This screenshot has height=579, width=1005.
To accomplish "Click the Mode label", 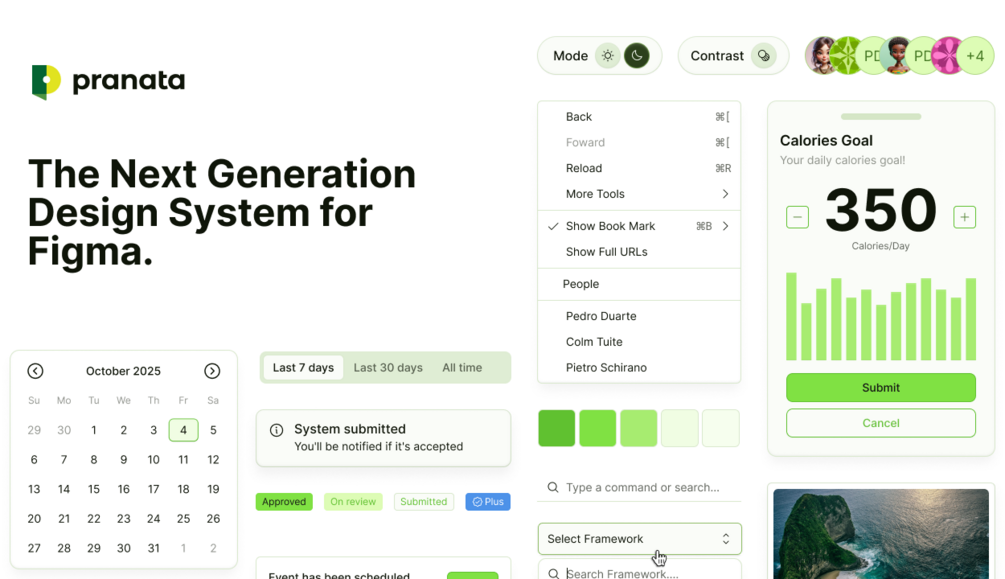I will (570, 56).
